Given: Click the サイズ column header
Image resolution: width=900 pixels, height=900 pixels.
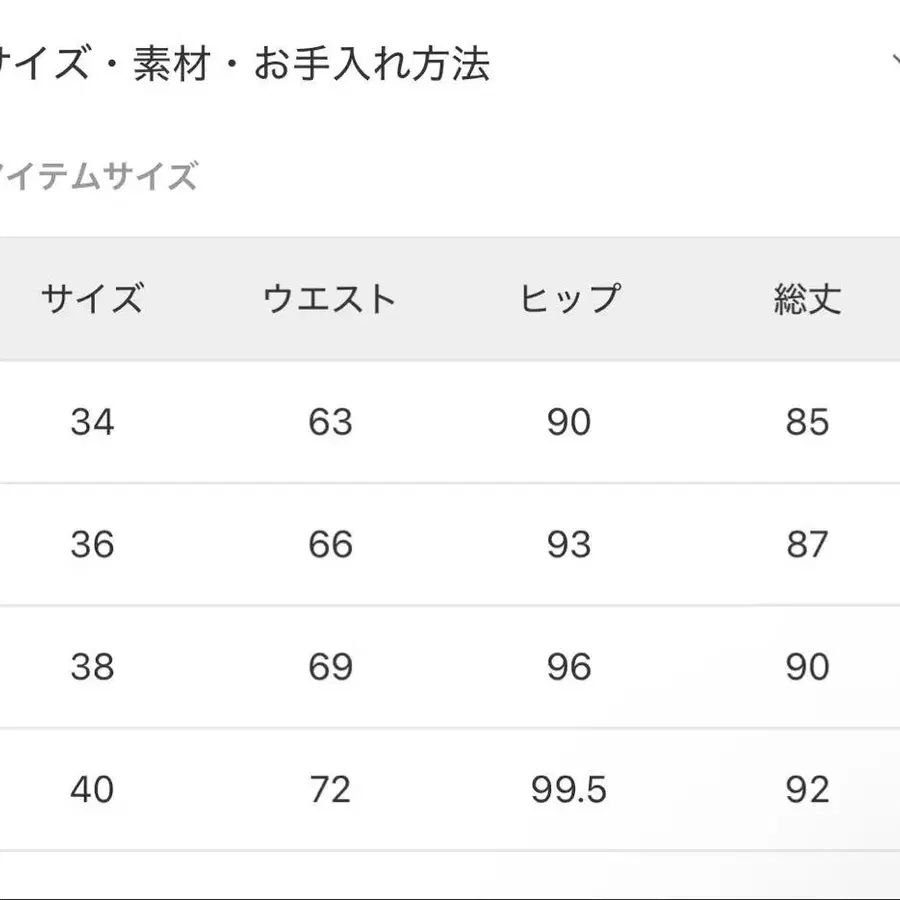Looking at the screenshot, I should click(x=95, y=297).
